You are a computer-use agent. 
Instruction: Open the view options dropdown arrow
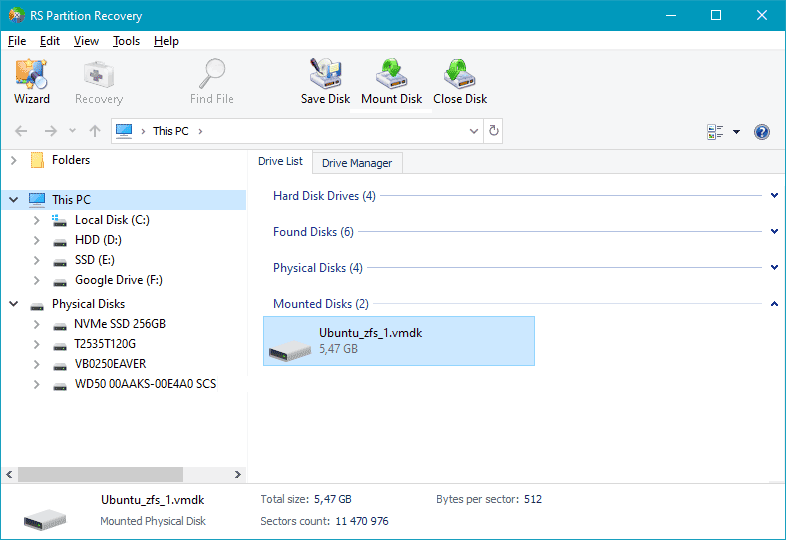[x=736, y=132]
